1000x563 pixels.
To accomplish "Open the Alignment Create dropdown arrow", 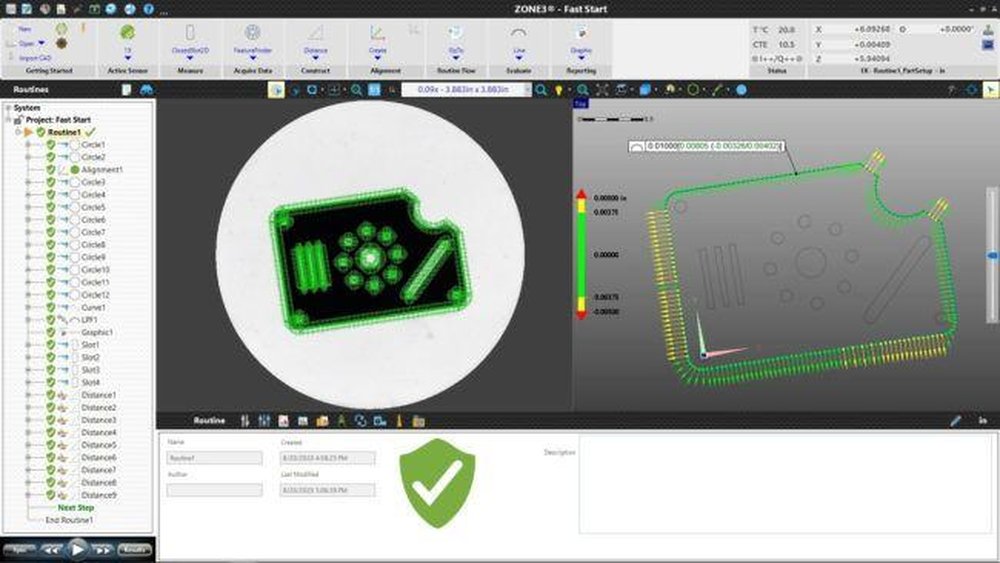I will click(x=378, y=58).
